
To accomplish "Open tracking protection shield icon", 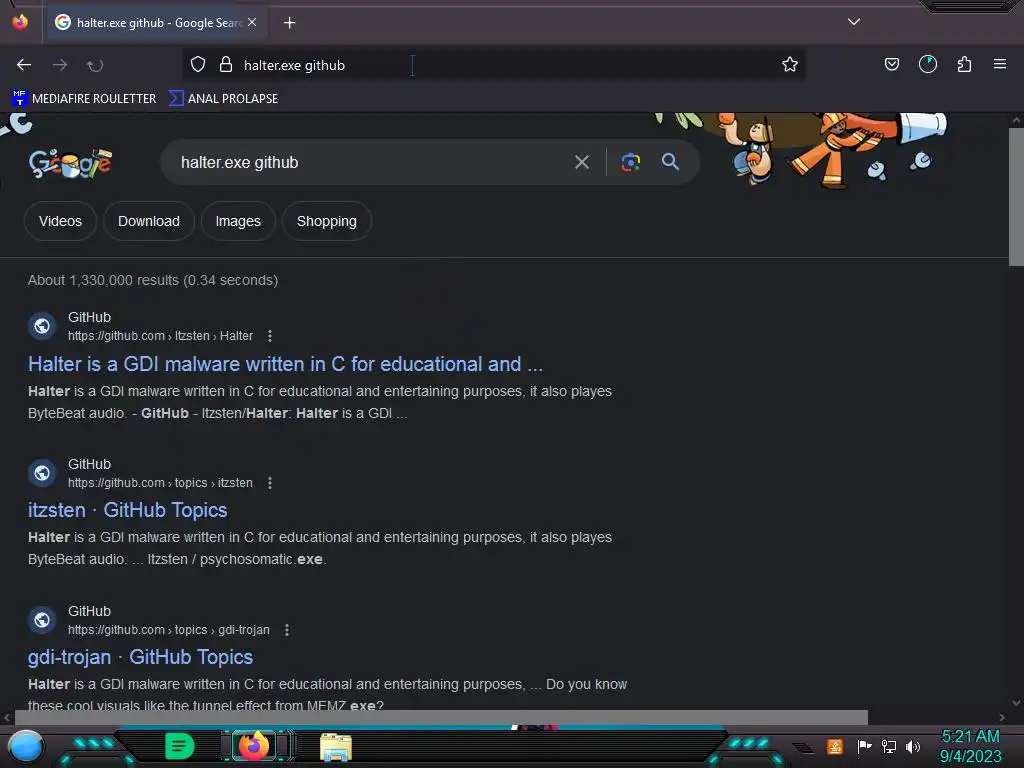I will click(x=198, y=64).
